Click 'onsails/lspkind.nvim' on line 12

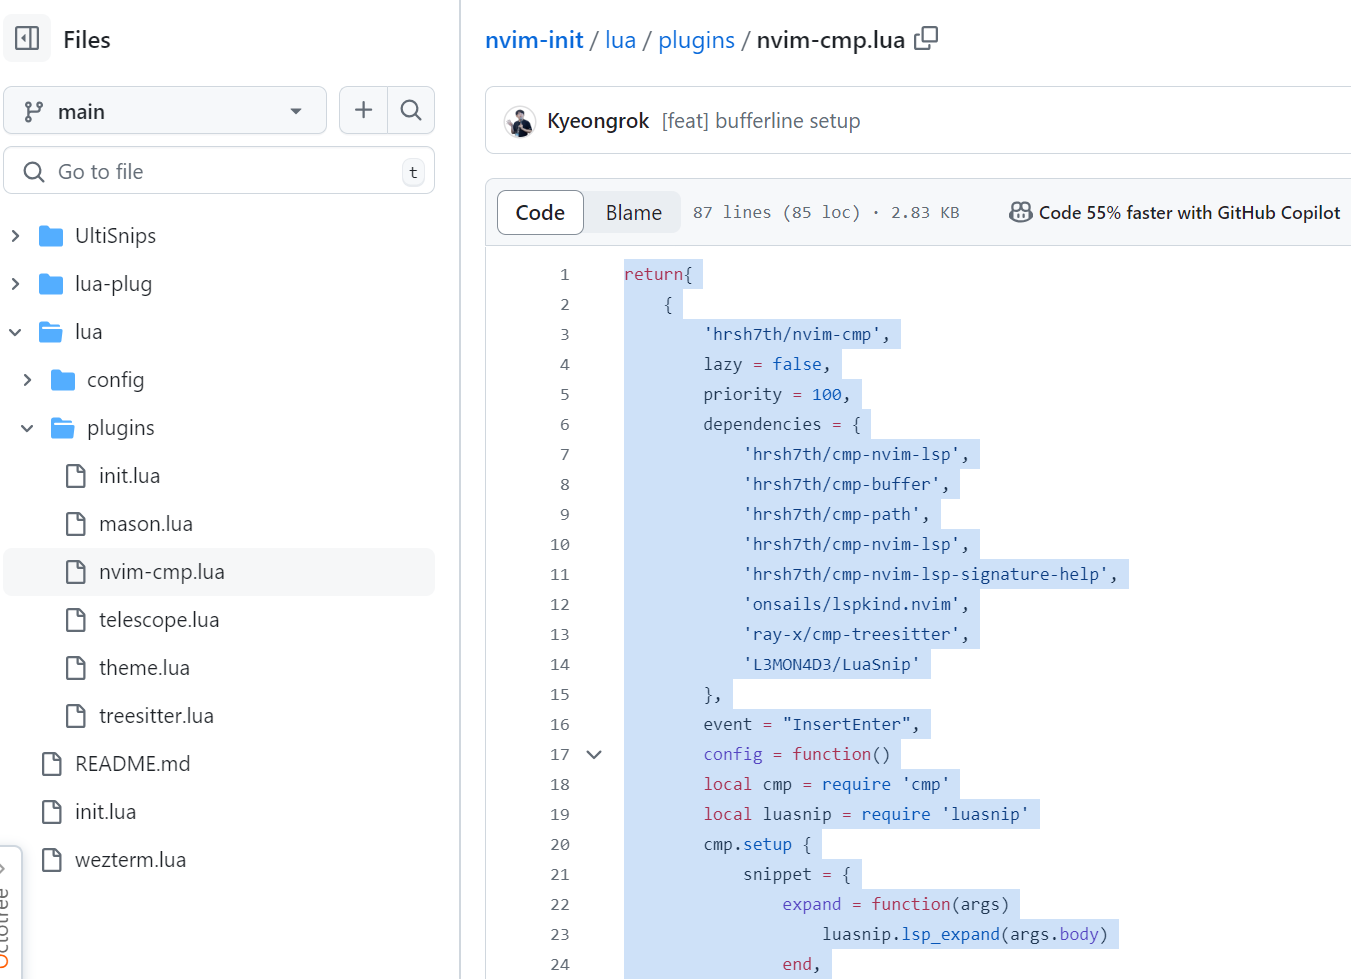click(852, 604)
